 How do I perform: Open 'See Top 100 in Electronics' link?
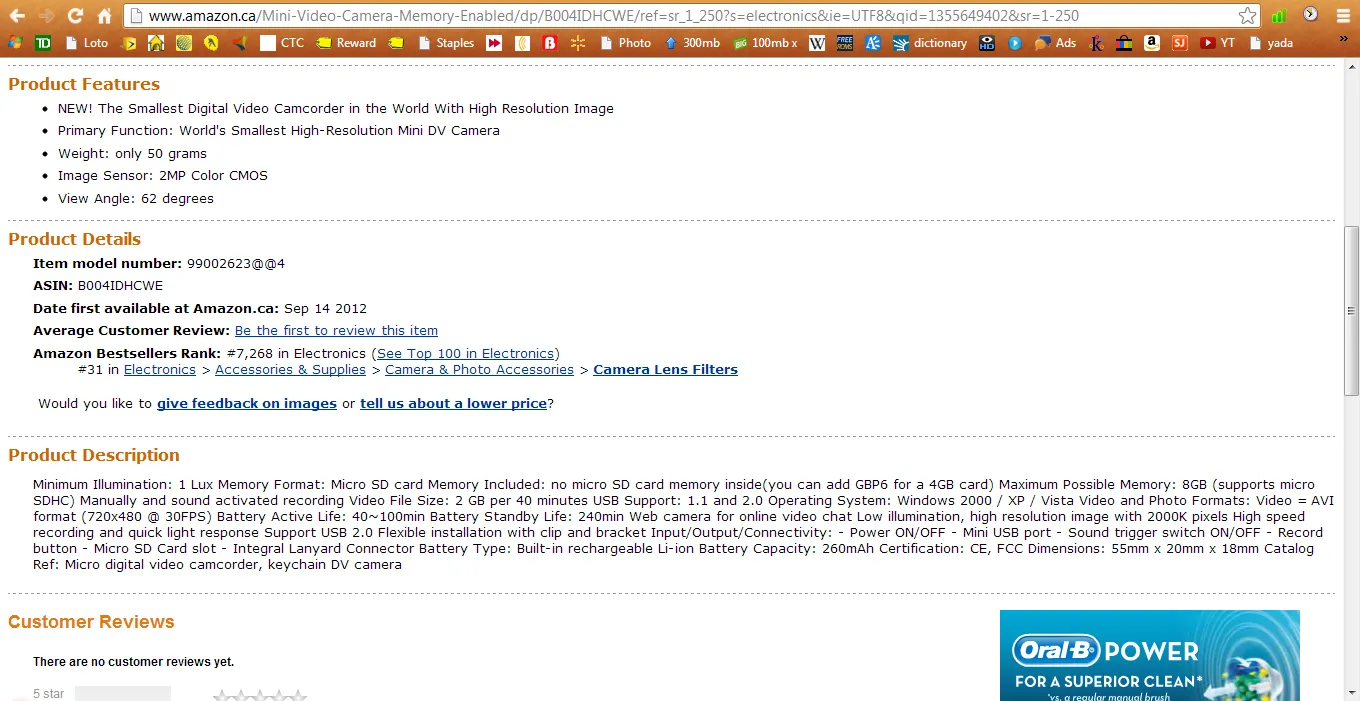tap(465, 353)
